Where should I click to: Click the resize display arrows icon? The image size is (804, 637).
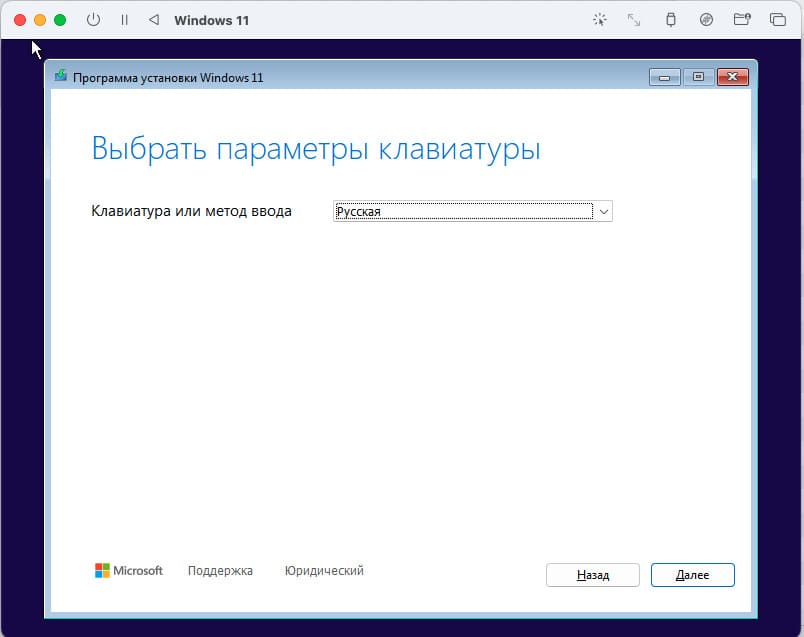[634, 20]
